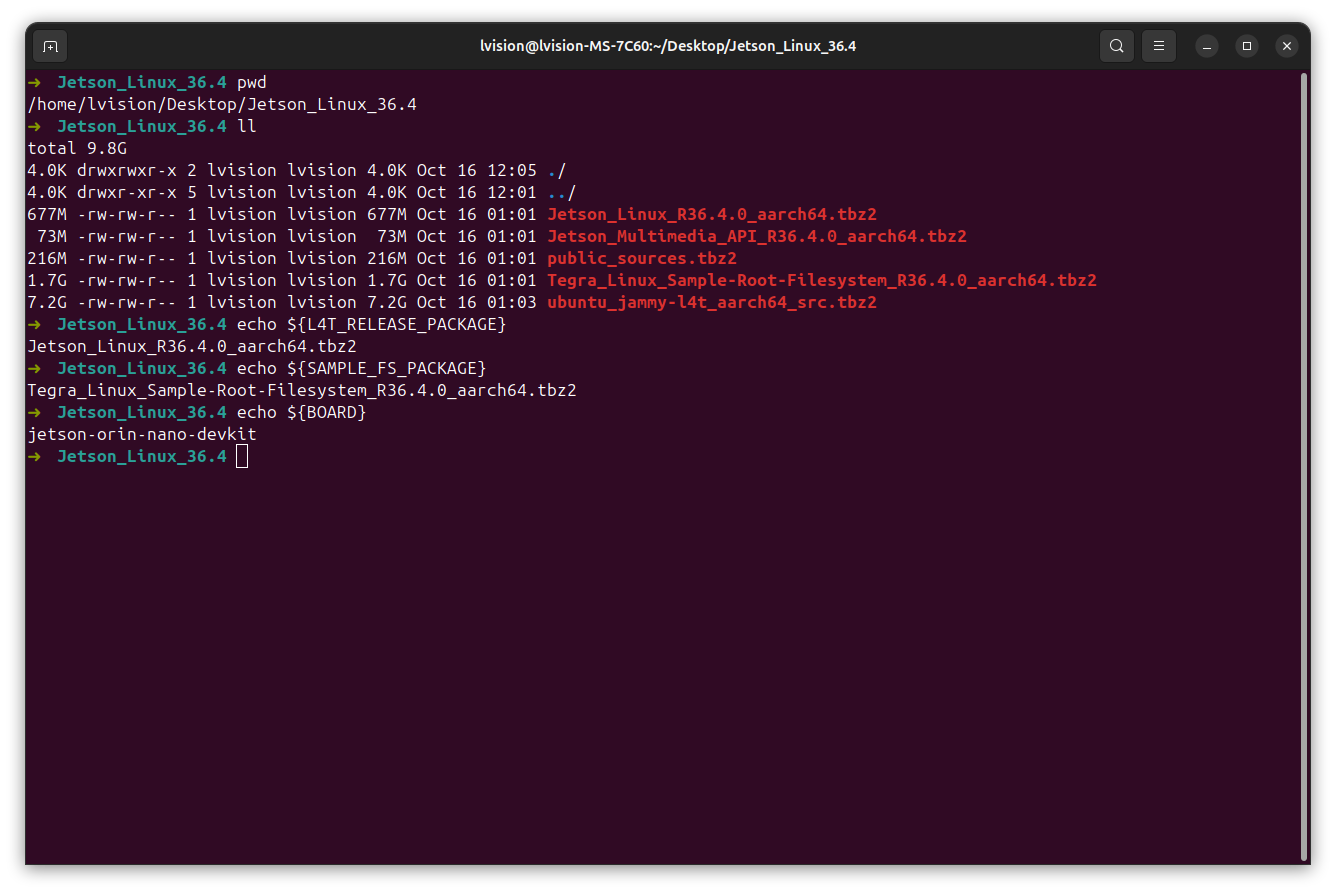Image resolution: width=1336 pixels, height=893 pixels.
Task: Click the 'pwd' command text
Action: [x=252, y=82]
